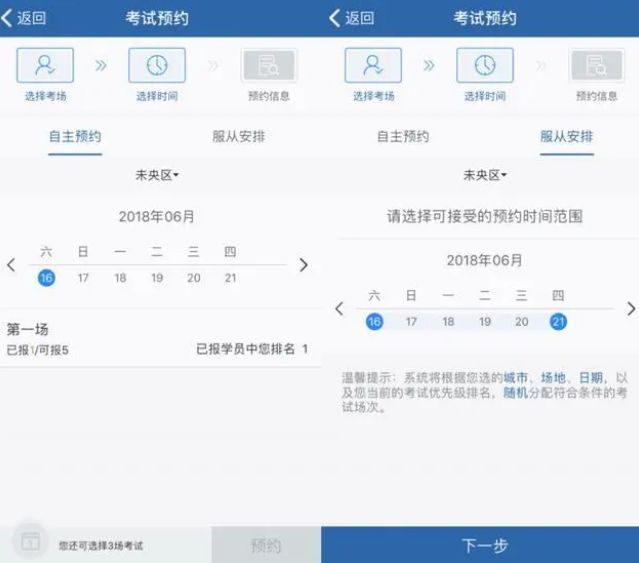Image resolution: width=639 pixels, height=563 pixels.
Task: Select the 预约信息 step icon on left screen
Action: pyautogui.click(x=269, y=65)
